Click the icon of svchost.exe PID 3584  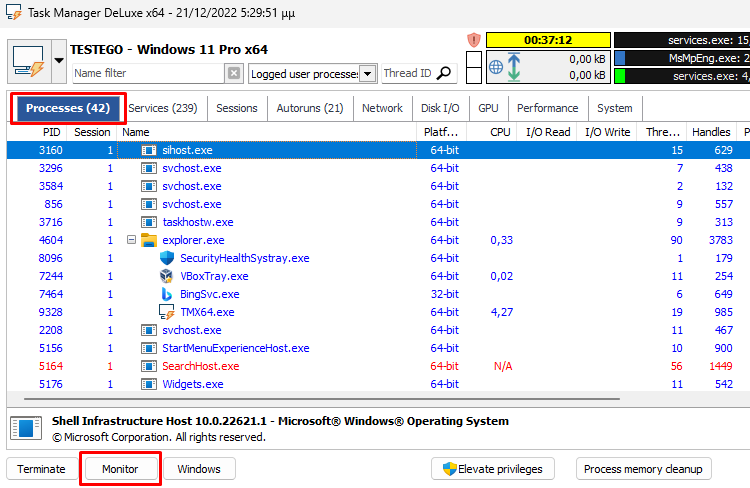[x=149, y=186]
